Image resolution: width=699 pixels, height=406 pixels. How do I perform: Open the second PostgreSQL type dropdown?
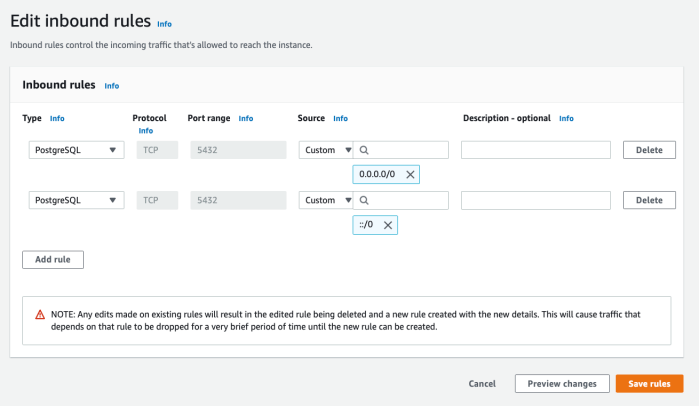(73, 200)
